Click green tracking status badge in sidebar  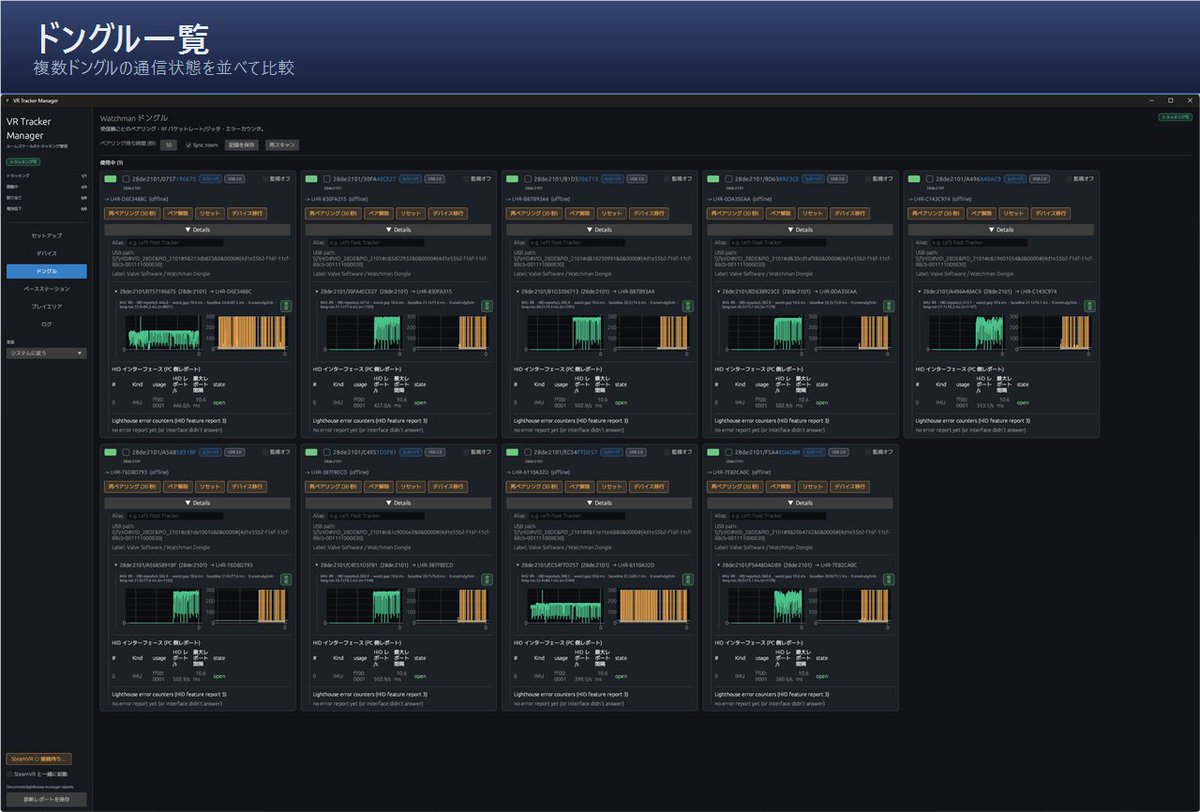23,160
